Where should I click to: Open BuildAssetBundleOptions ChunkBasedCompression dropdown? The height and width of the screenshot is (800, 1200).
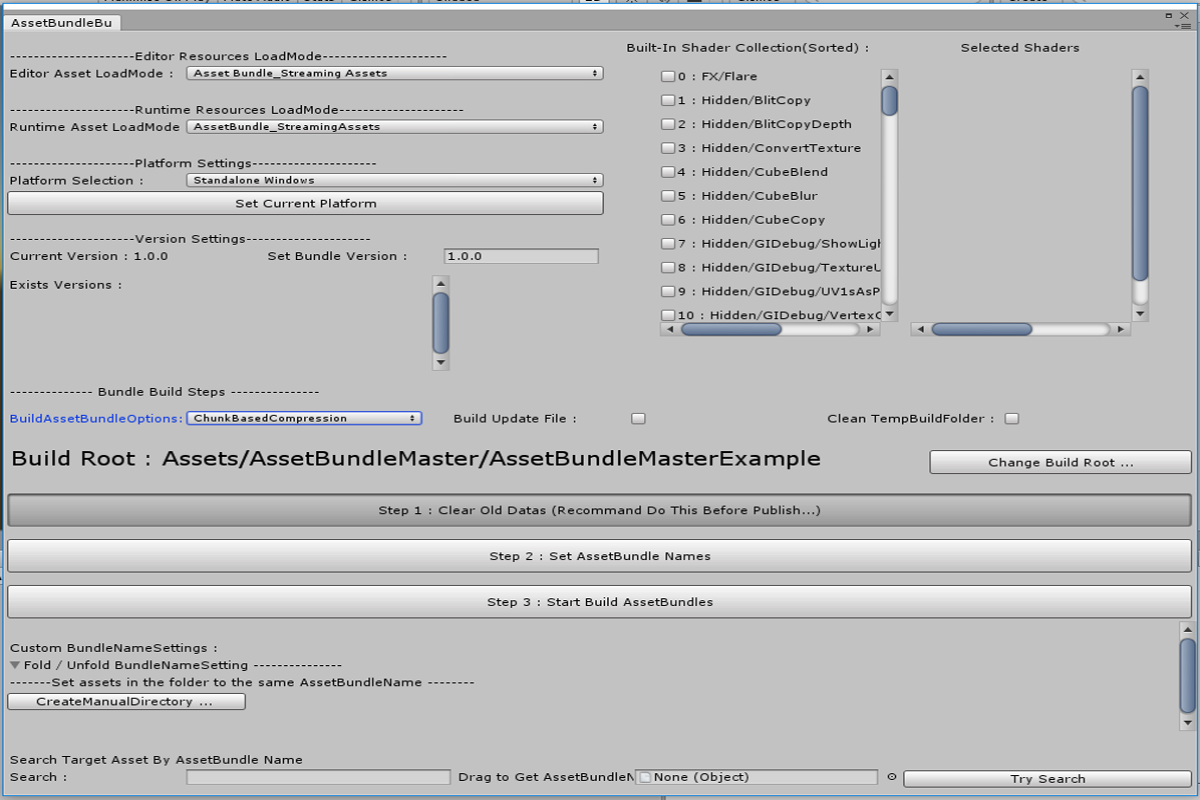point(304,418)
